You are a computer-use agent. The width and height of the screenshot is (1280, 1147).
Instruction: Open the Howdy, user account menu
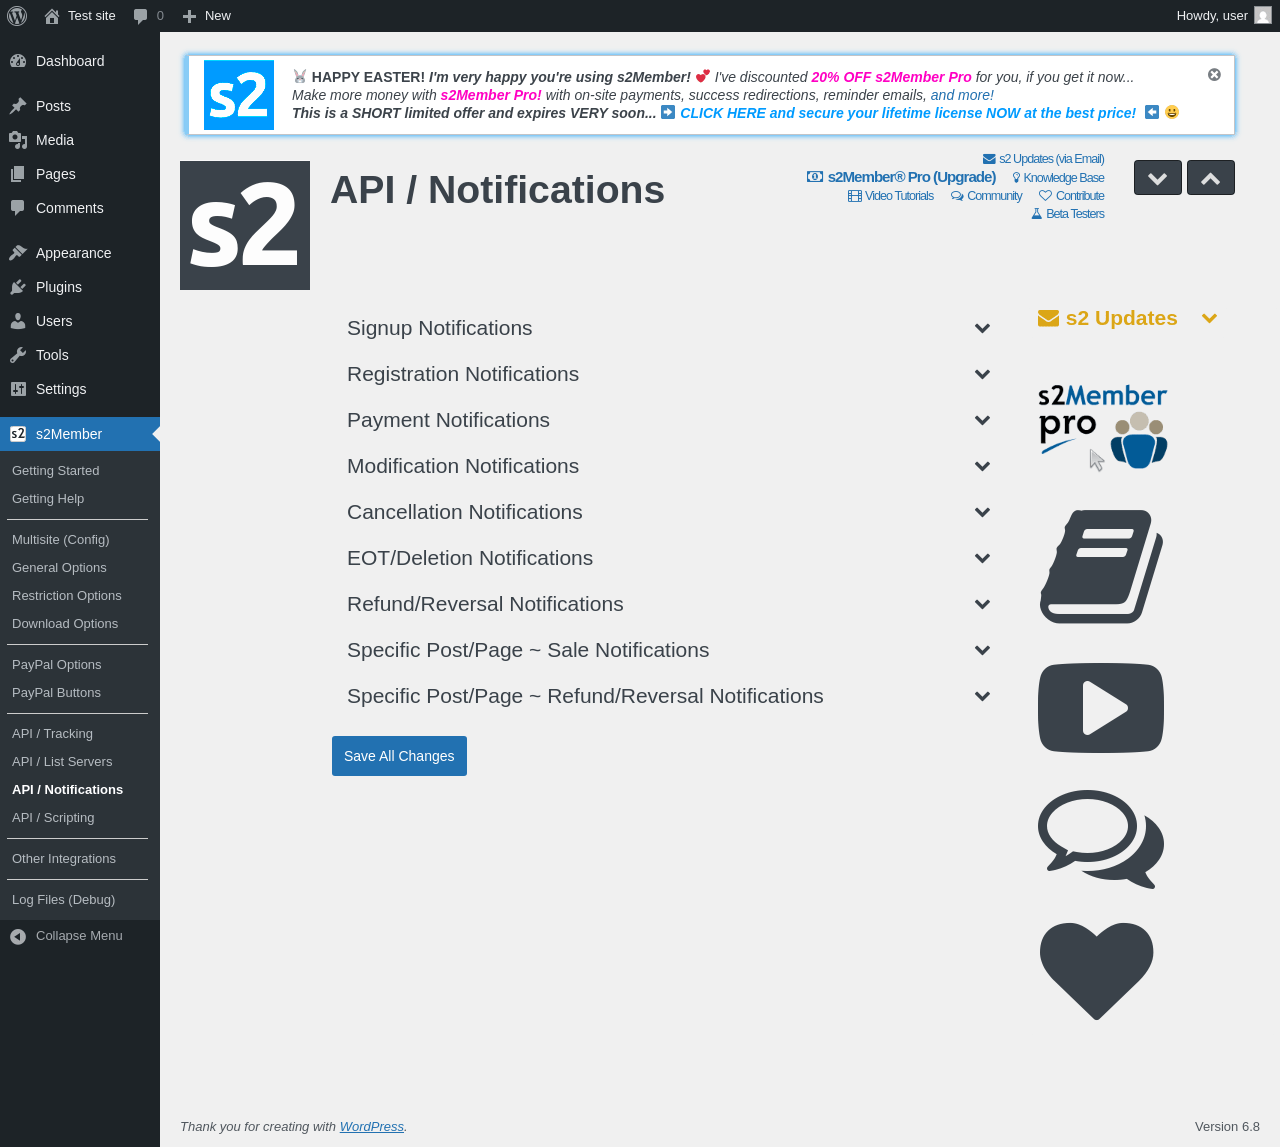coord(1223,16)
